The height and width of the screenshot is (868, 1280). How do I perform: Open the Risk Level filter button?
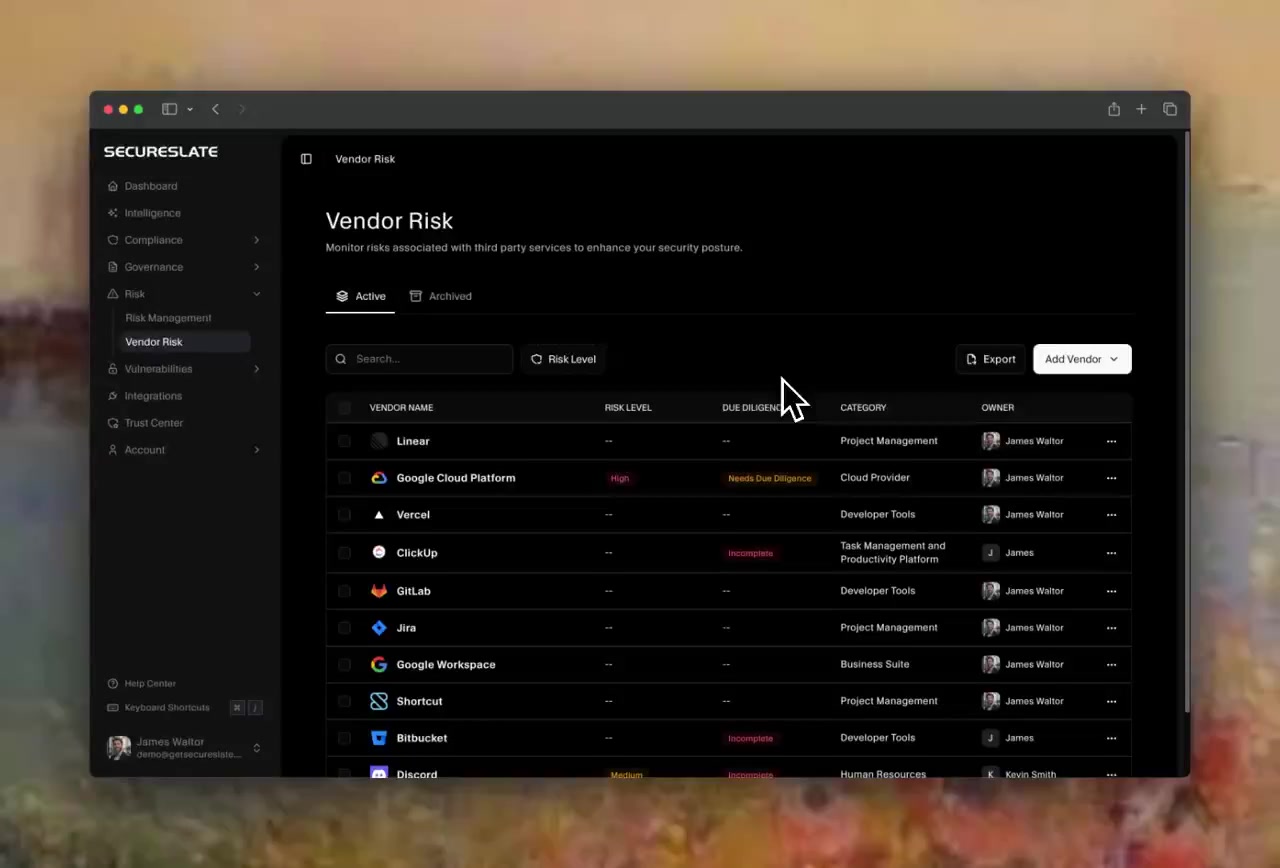click(x=563, y=359)
